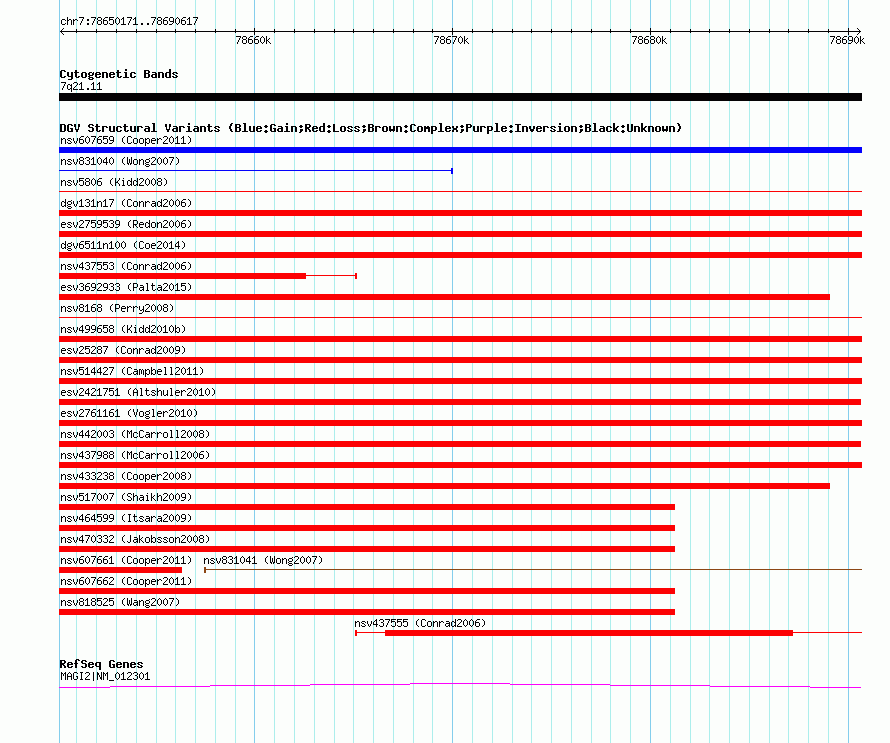
Task: Click the black 7q21.11 cytogenetic band bar
Action: 460,97
